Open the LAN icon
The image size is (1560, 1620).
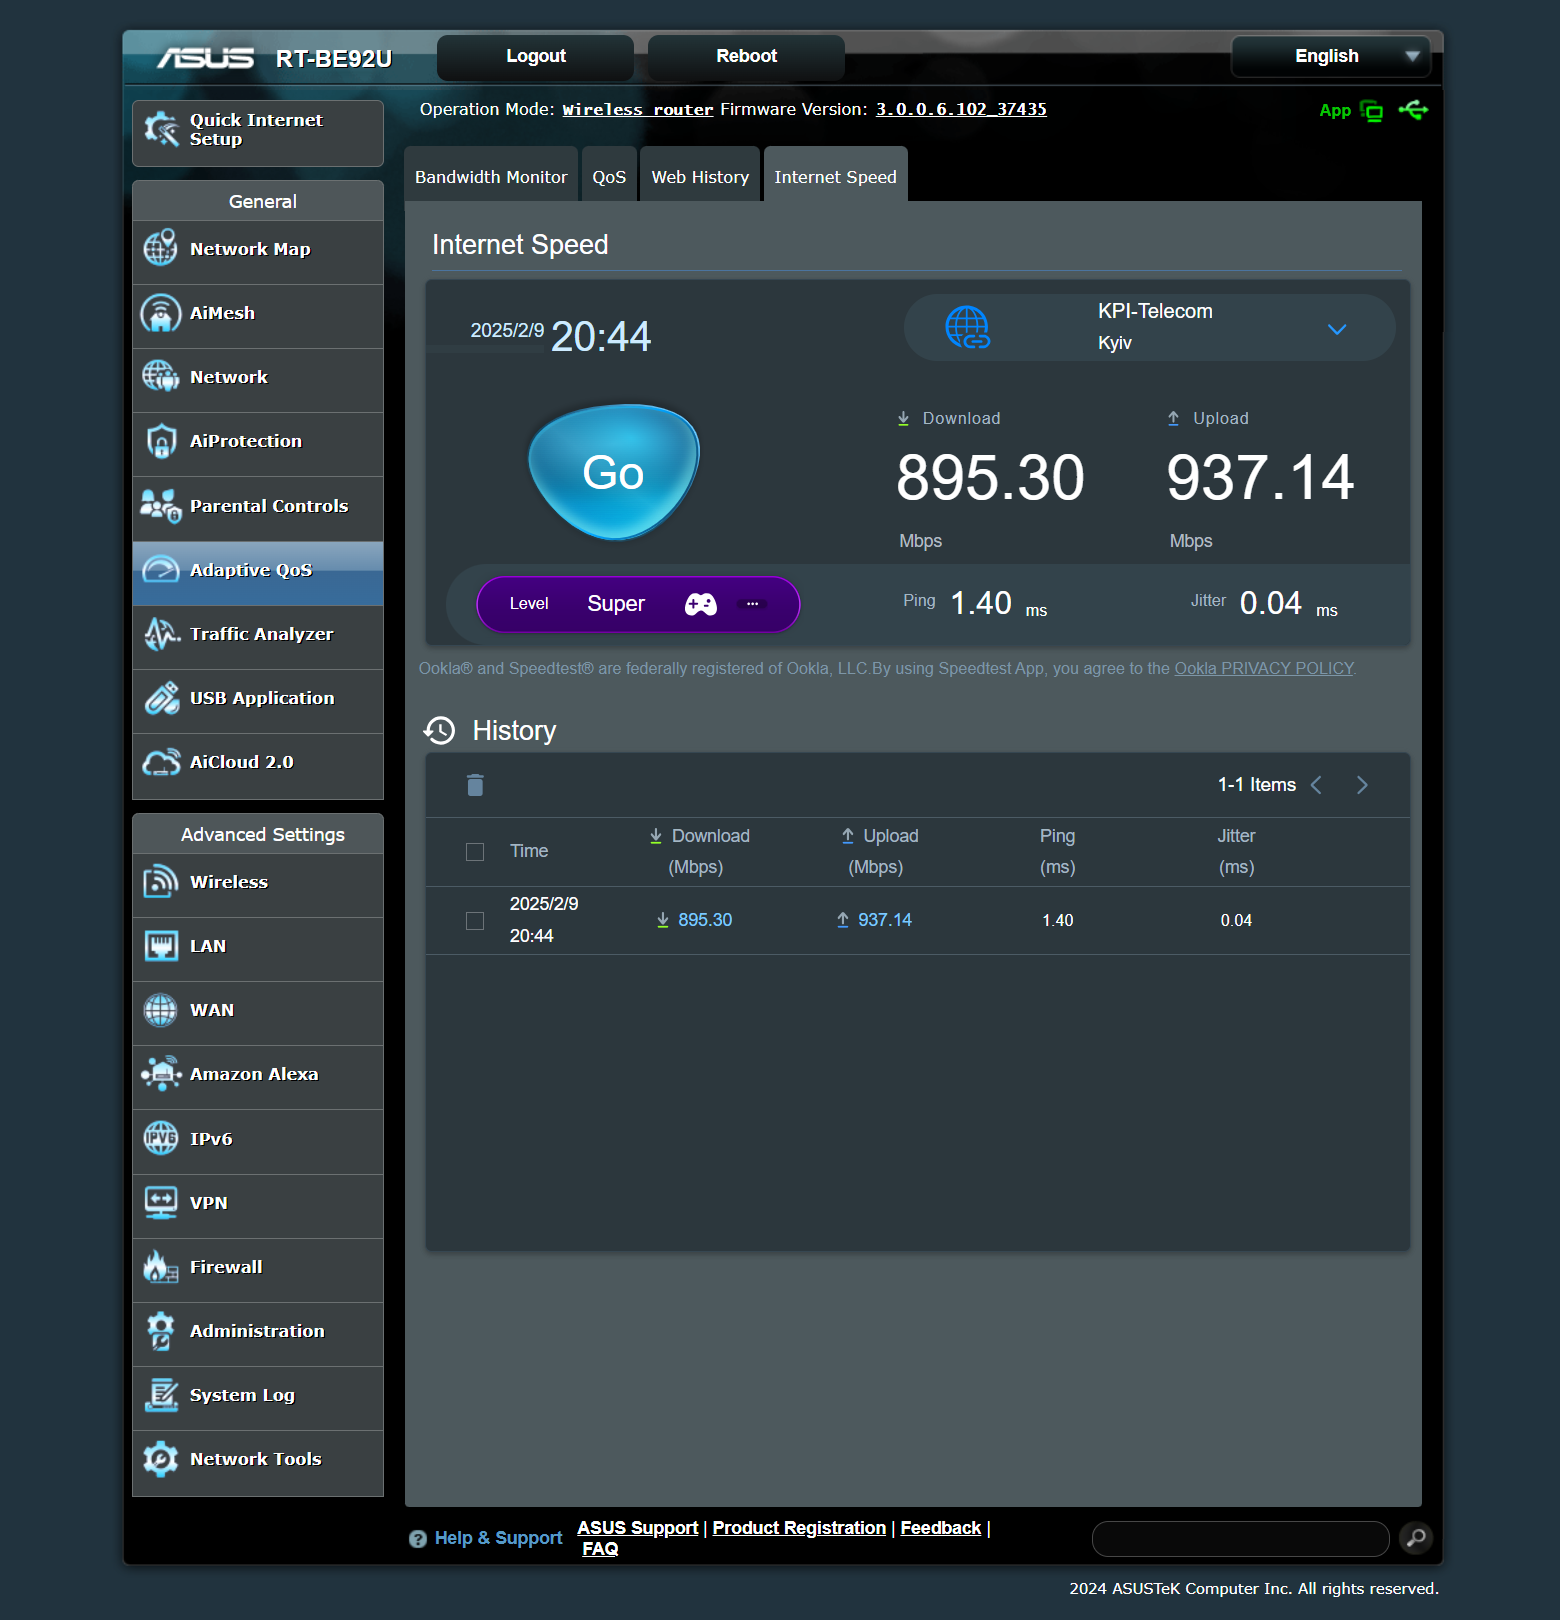coord(160,946)
